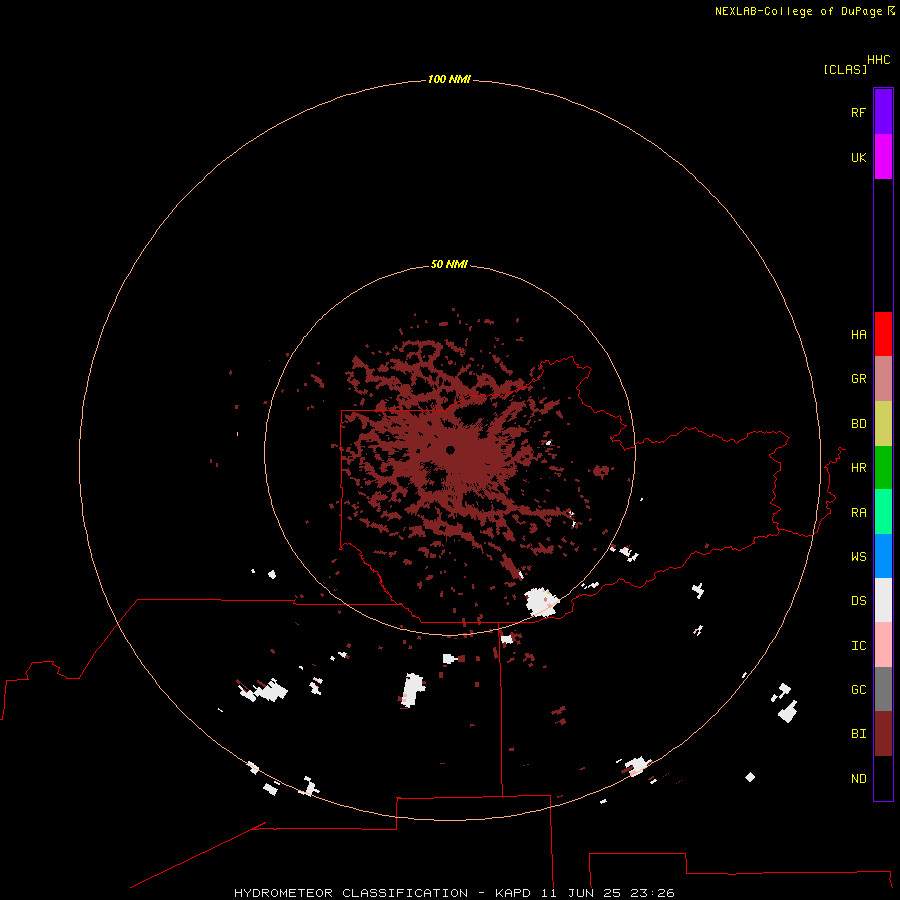Image resolution: width=900 pixels, height=900 pixels.
Task: Click the GR legend label
Action: tap(858, 379)
